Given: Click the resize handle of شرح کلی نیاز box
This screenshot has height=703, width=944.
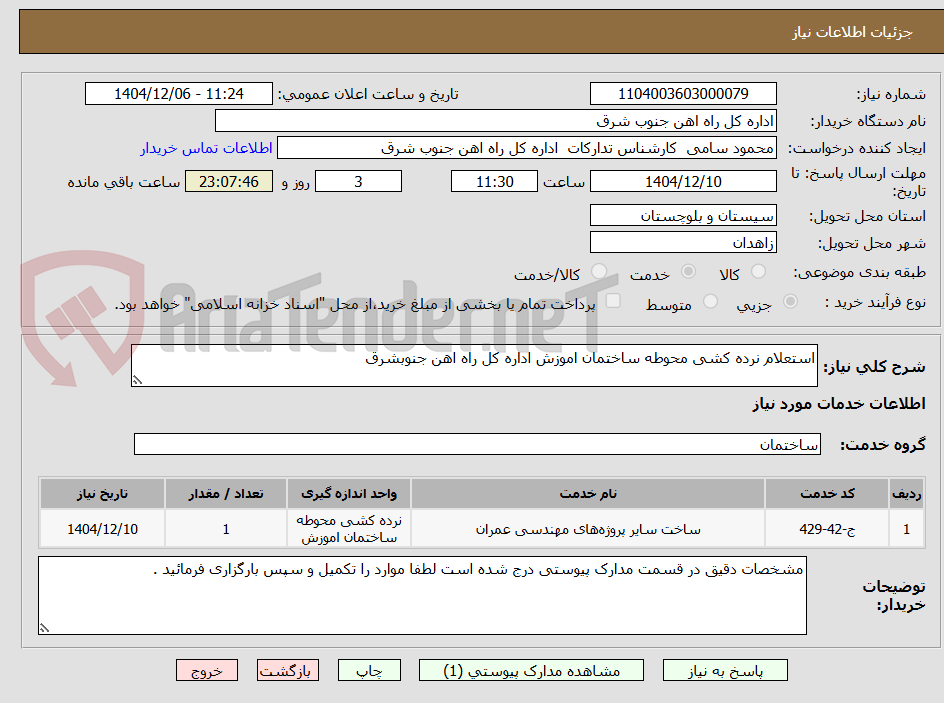Looking at the screenshot, I should coord(137,380).
